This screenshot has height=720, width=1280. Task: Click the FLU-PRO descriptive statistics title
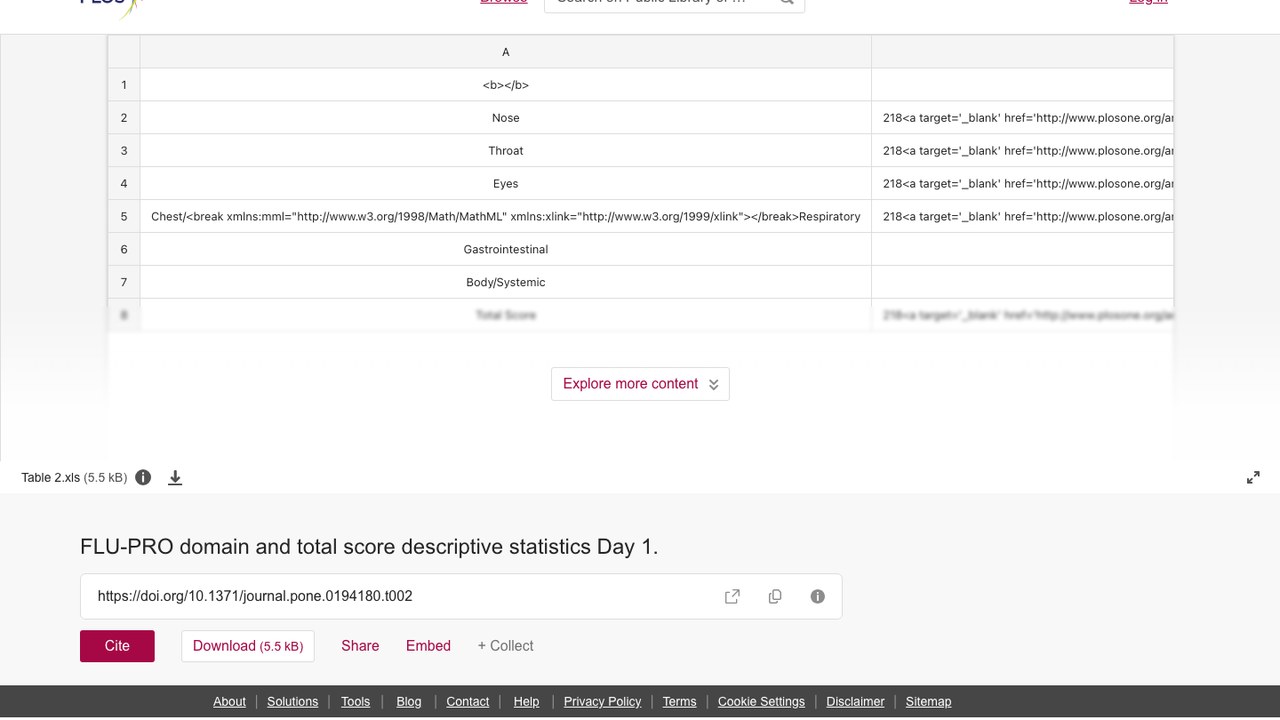[369, 547]
